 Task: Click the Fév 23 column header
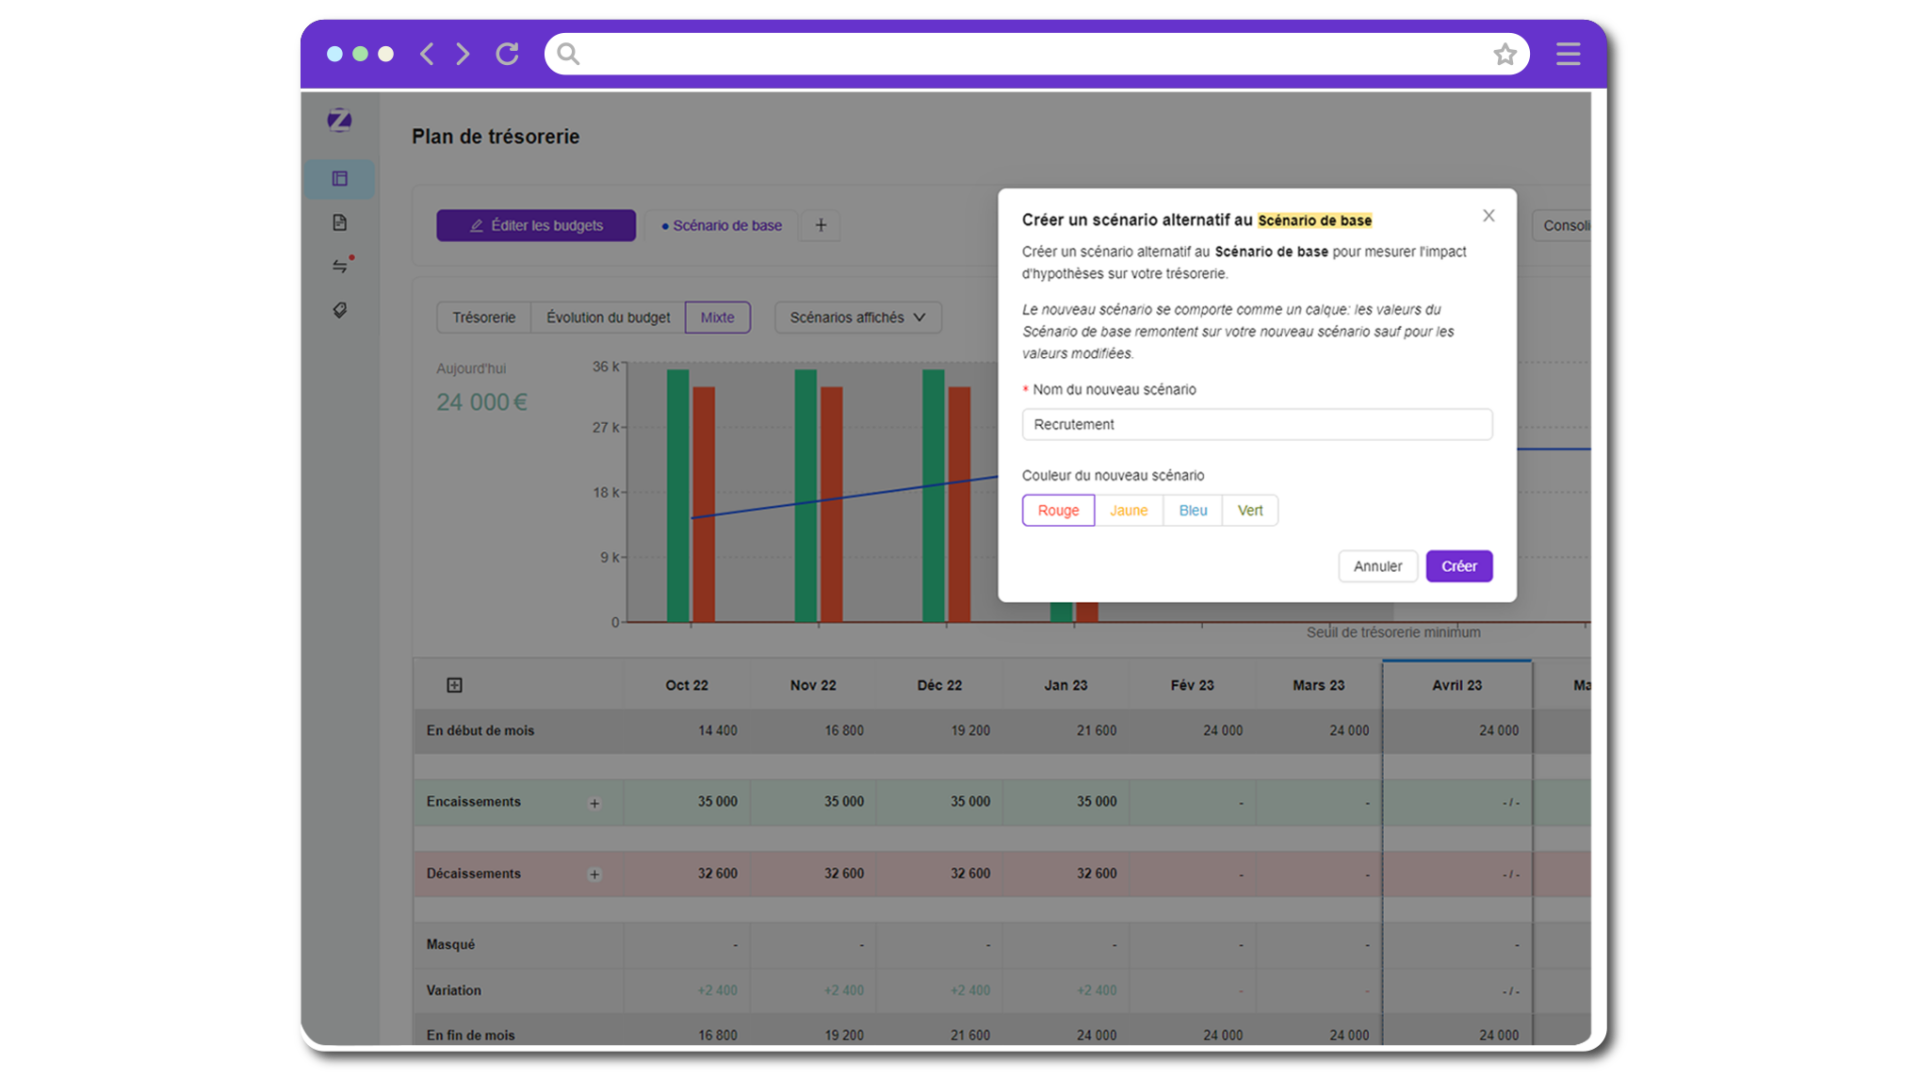(1192, 685)
